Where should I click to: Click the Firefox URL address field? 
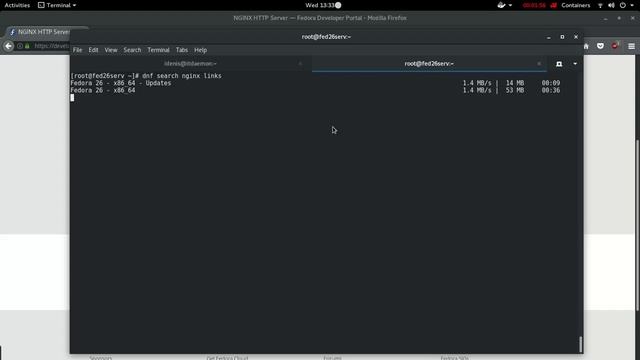click(x=51, y=46)
